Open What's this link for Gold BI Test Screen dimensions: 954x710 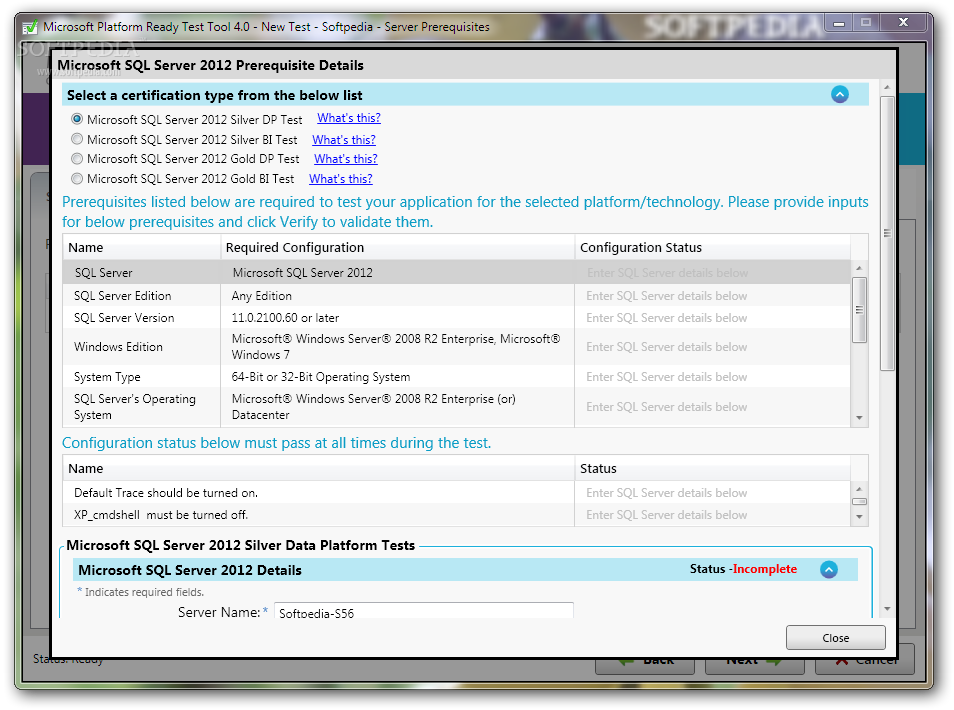341,179
